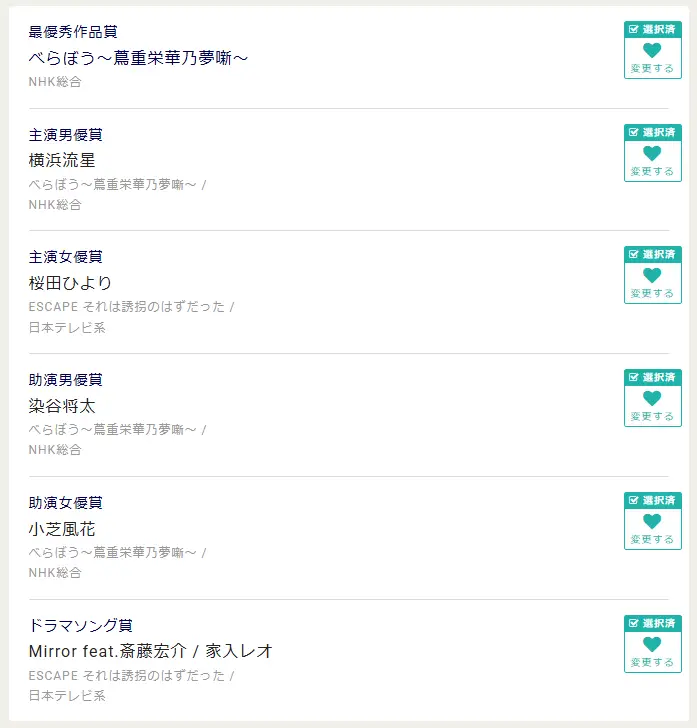Screen dimensions: 697x728
Task: Uncheck the 選択済 badge for ドラマソング賞
Action: coord(634,623)
